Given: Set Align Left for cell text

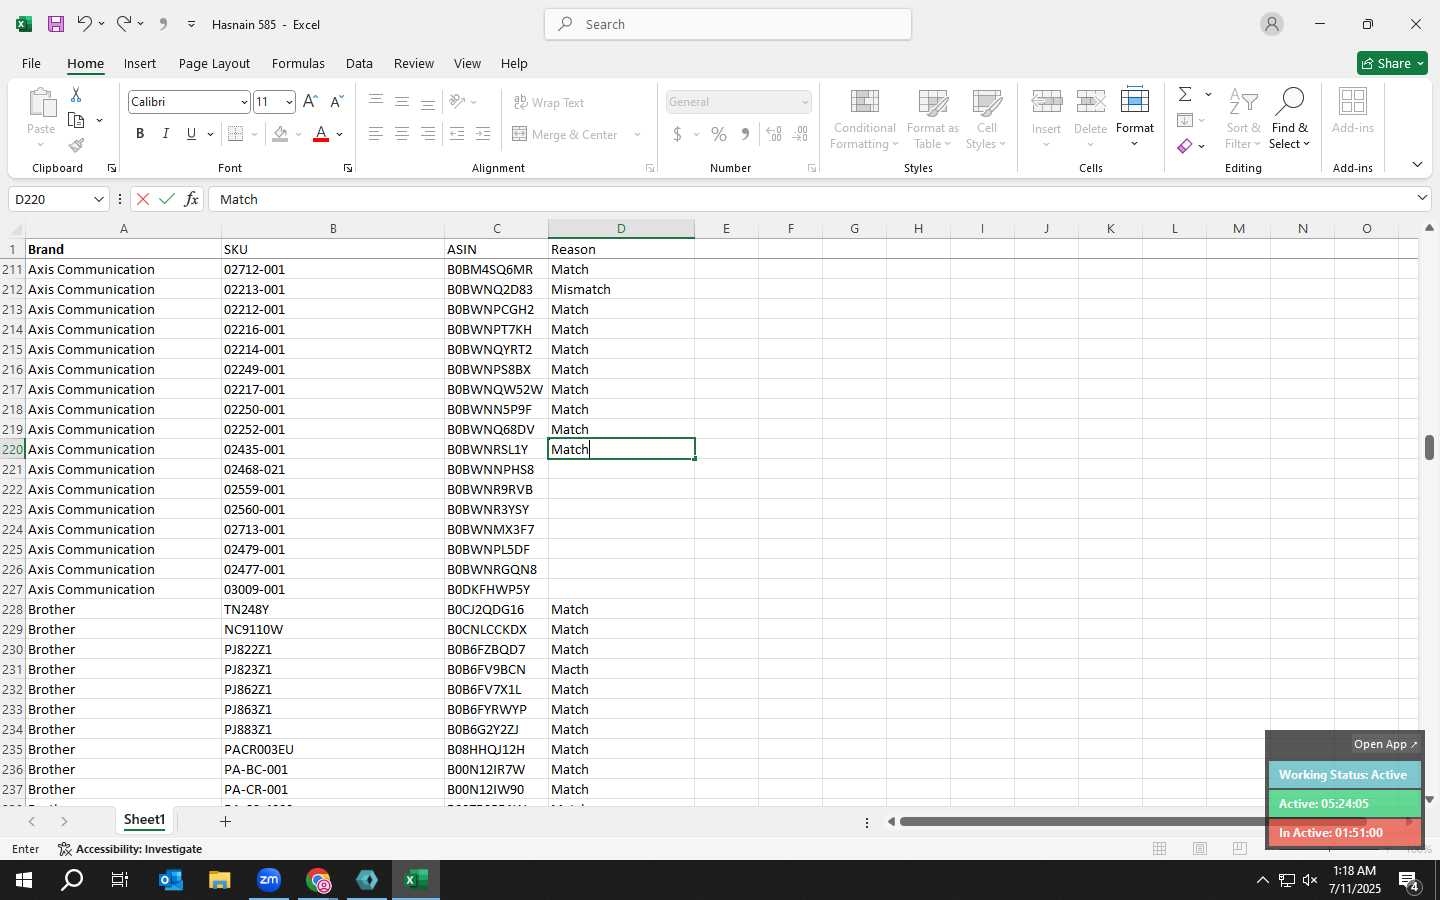Looking at the screenshot, I should tap(375, 134).
